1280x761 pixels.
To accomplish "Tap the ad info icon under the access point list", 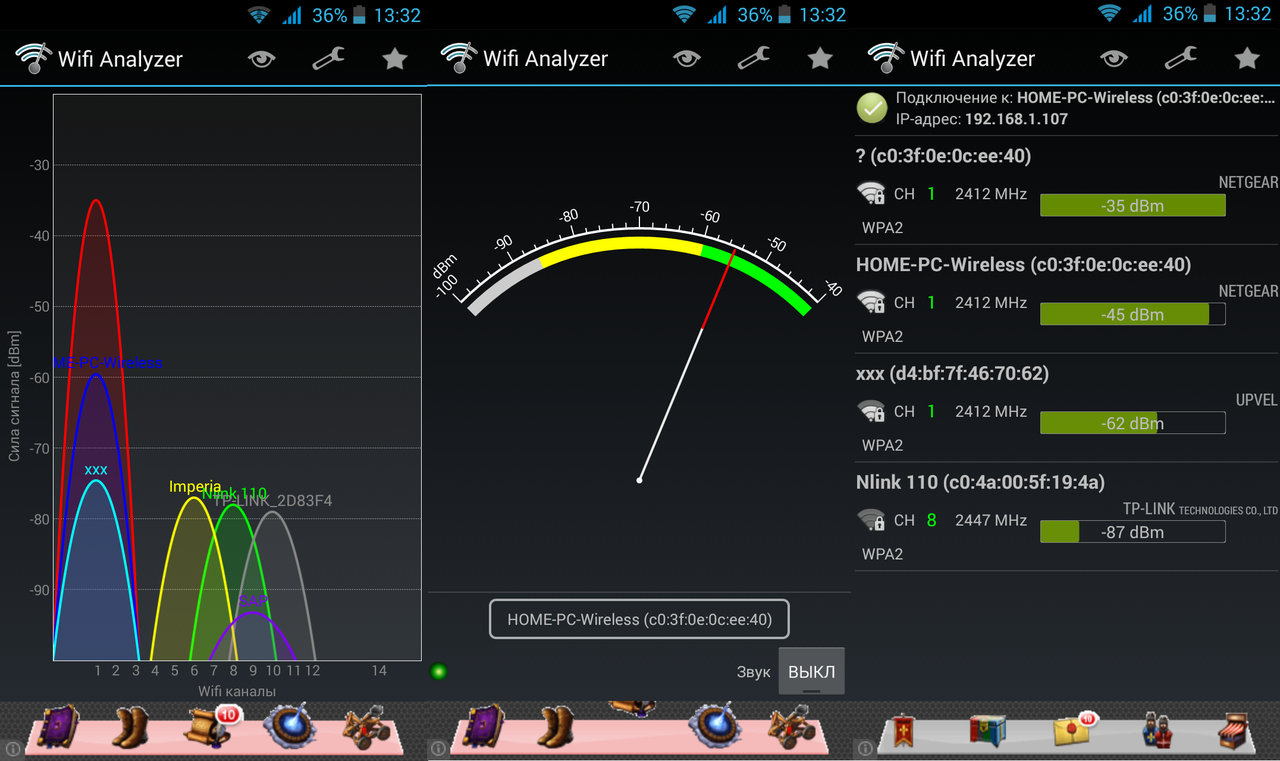I will (x=865, y=748).
